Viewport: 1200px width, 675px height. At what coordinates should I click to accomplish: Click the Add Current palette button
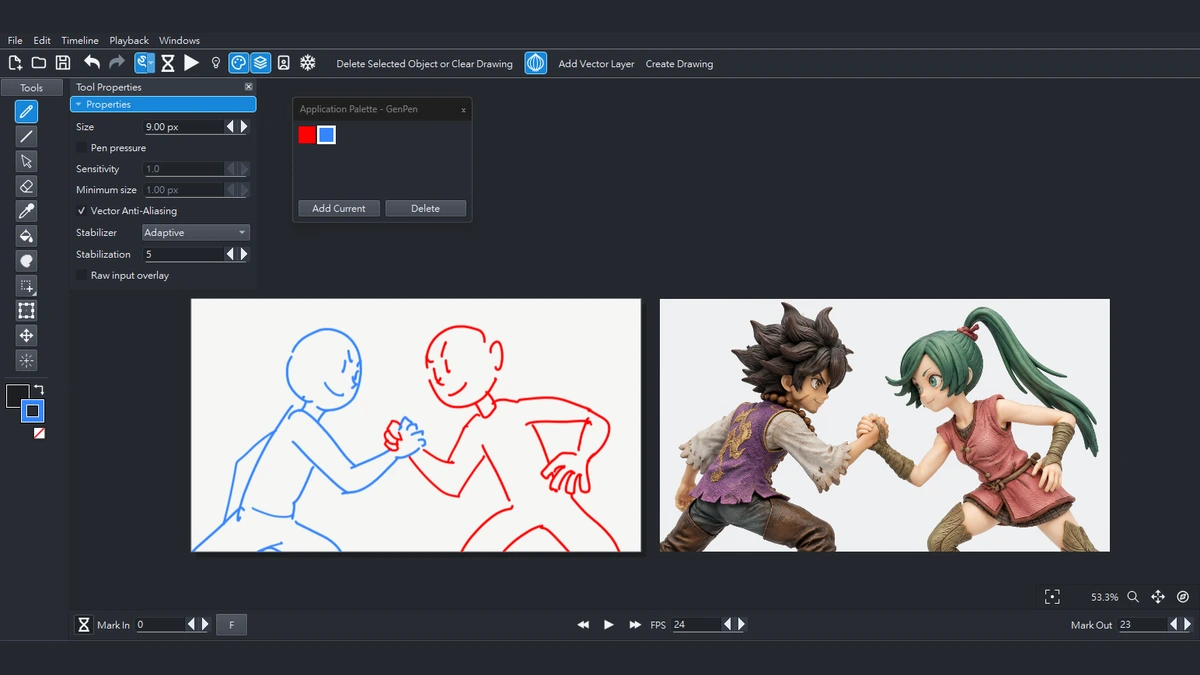point(339,208)
